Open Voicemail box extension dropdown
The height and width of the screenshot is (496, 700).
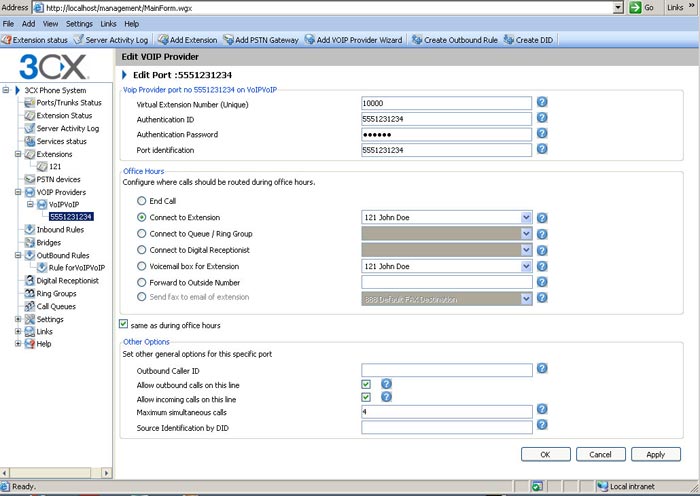point(526,266)
